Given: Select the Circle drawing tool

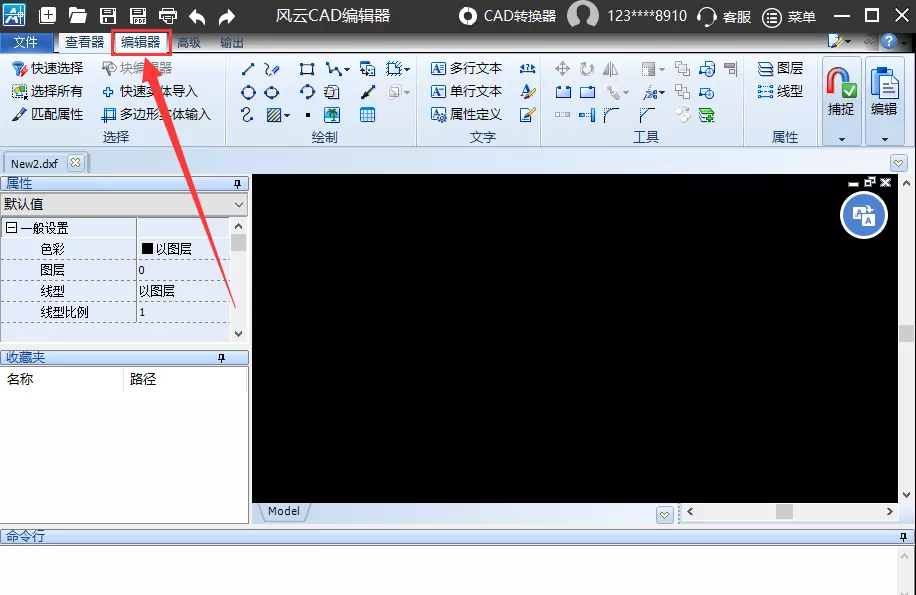Looking at the screenshot, I should tap(248, 92).
